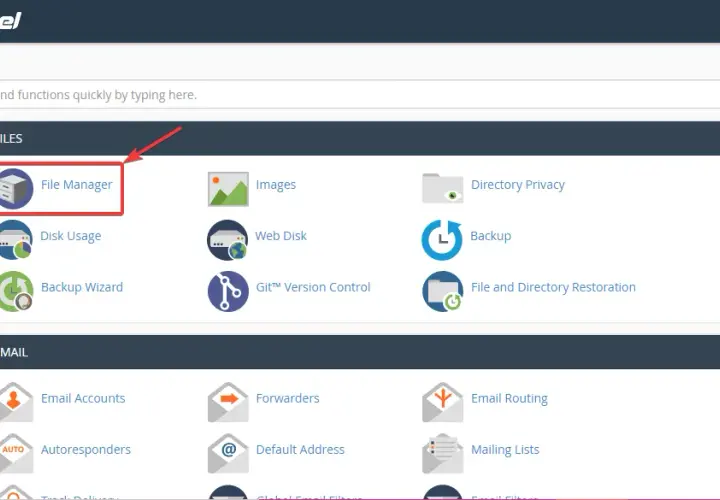Click the File Manager link text

(x=77, y=185)
